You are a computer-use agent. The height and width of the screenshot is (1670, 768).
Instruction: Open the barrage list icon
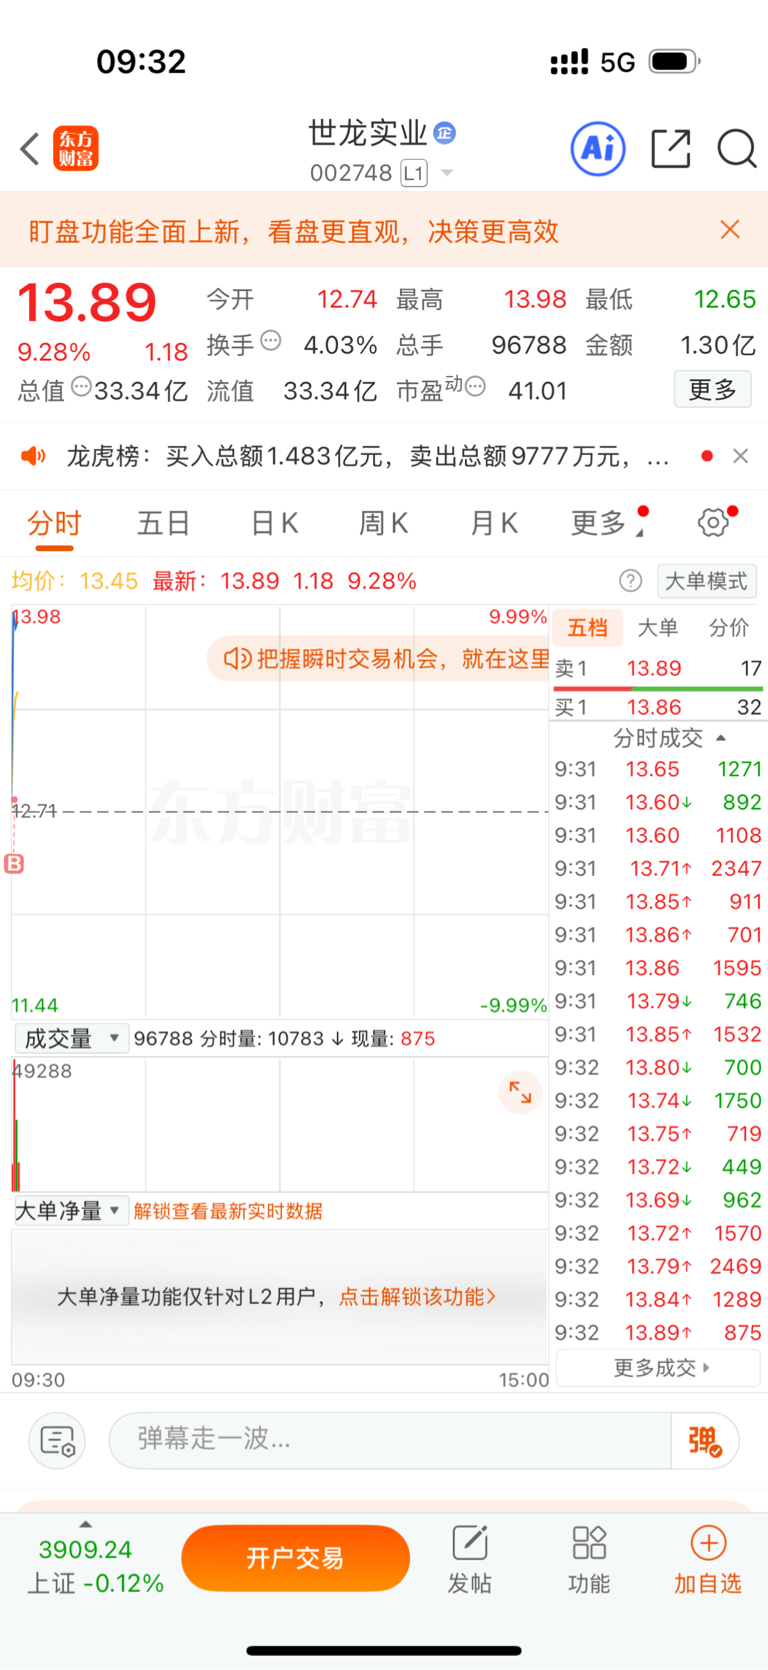pos(57,1441)
